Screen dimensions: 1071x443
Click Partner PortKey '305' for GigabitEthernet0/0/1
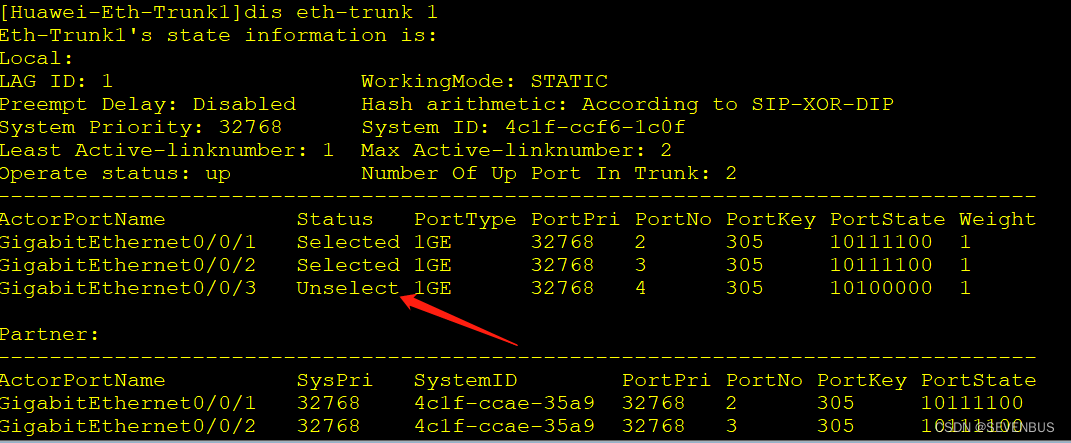(835, 403)
